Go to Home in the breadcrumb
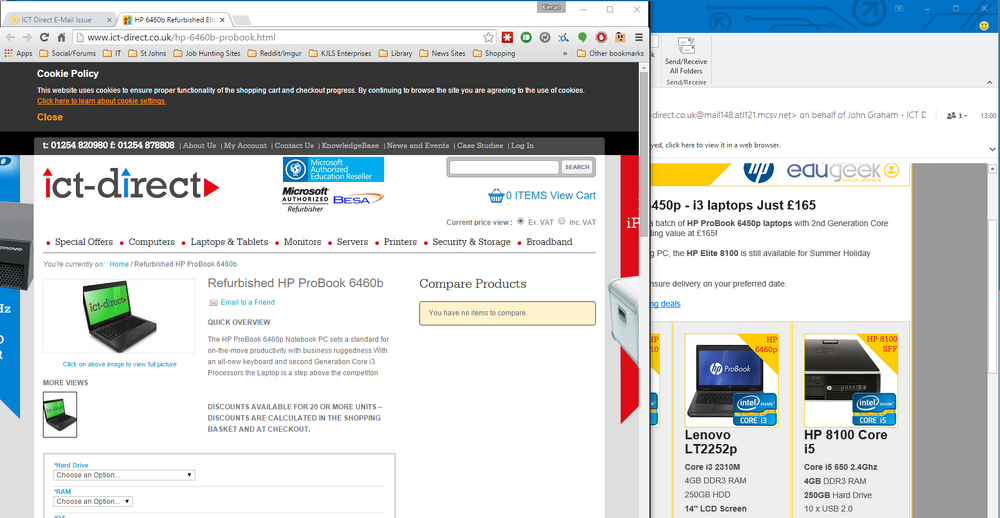 (119, 264)
